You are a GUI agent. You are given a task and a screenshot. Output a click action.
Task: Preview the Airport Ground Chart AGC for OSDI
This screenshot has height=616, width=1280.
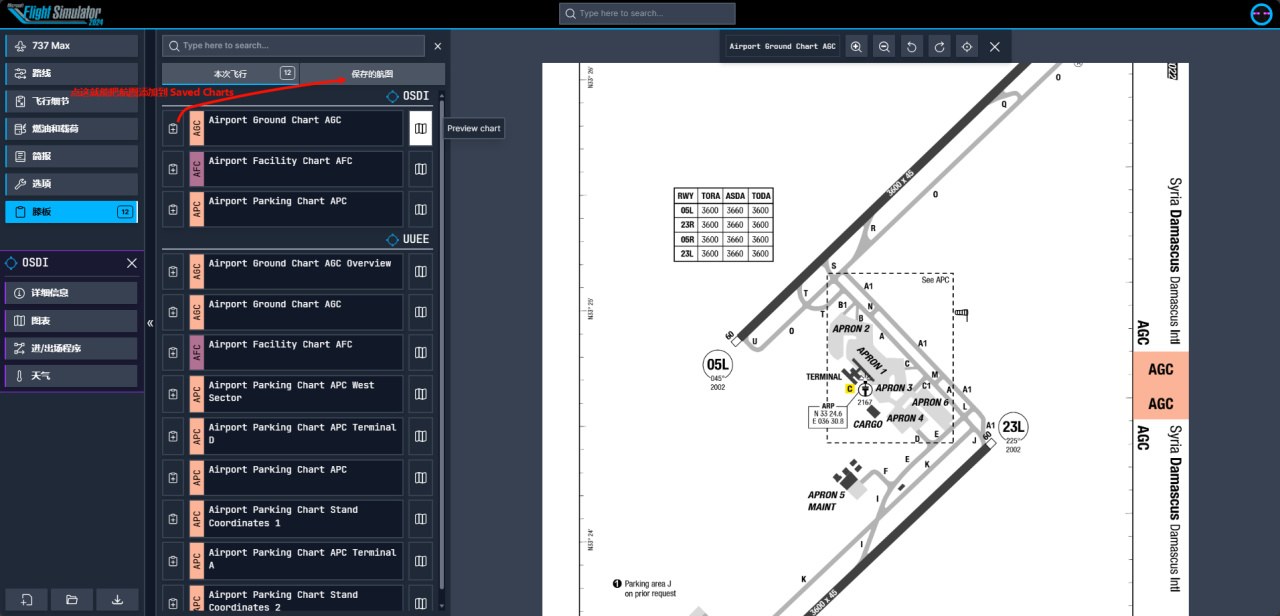[421, 128]
